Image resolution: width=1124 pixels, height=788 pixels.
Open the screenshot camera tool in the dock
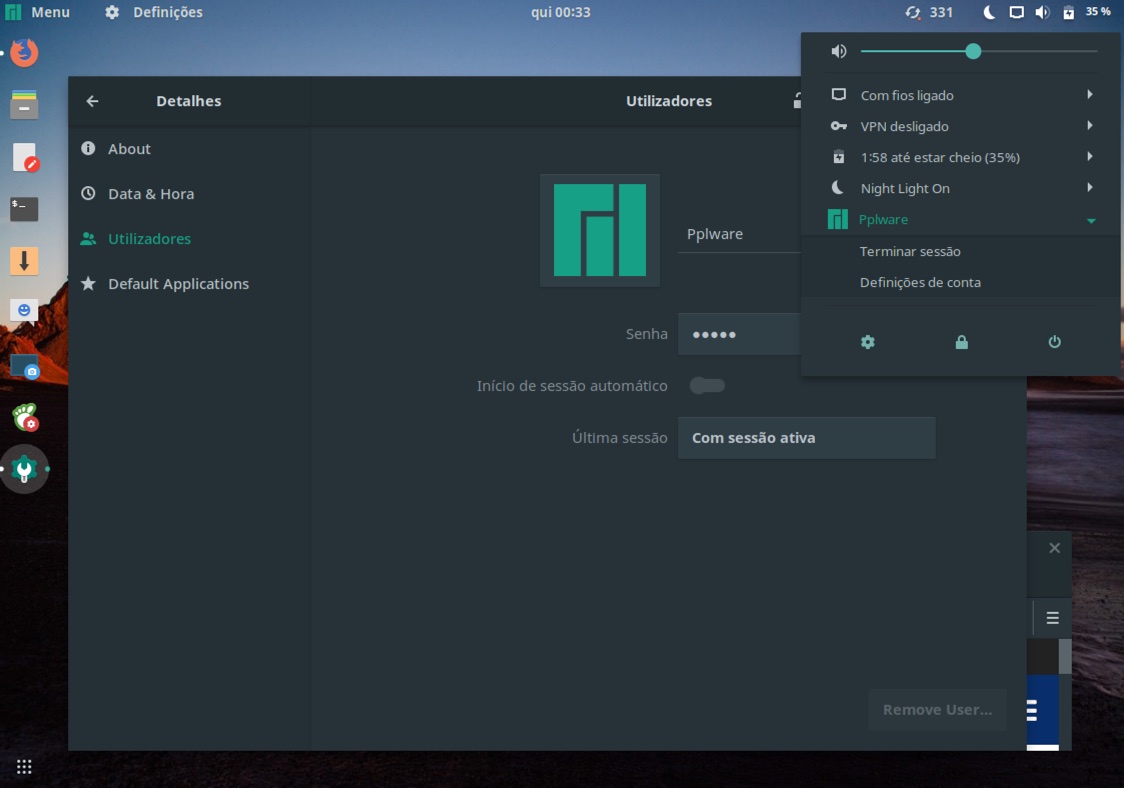coord(22,366)
